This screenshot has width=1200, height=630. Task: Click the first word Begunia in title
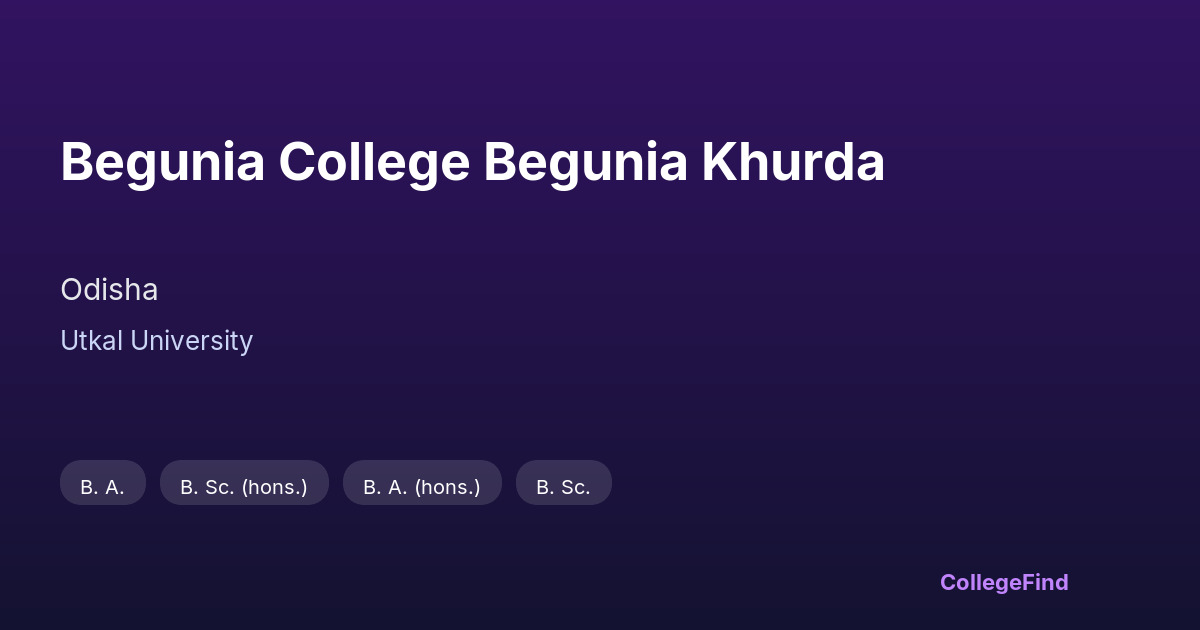pos(162,162)
